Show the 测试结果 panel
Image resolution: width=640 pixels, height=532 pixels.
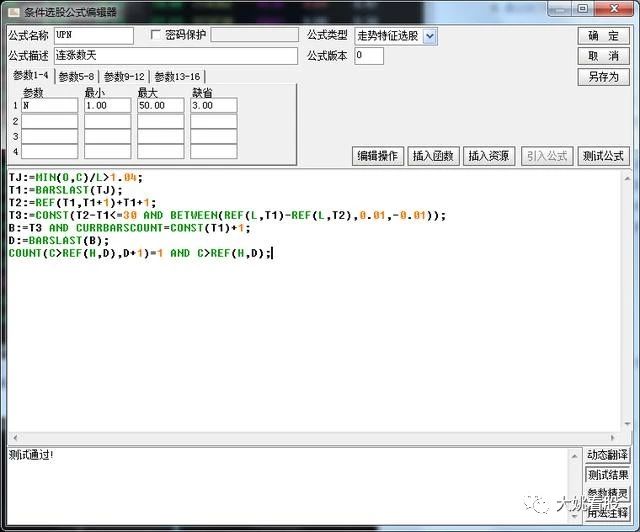click(608, 475)
